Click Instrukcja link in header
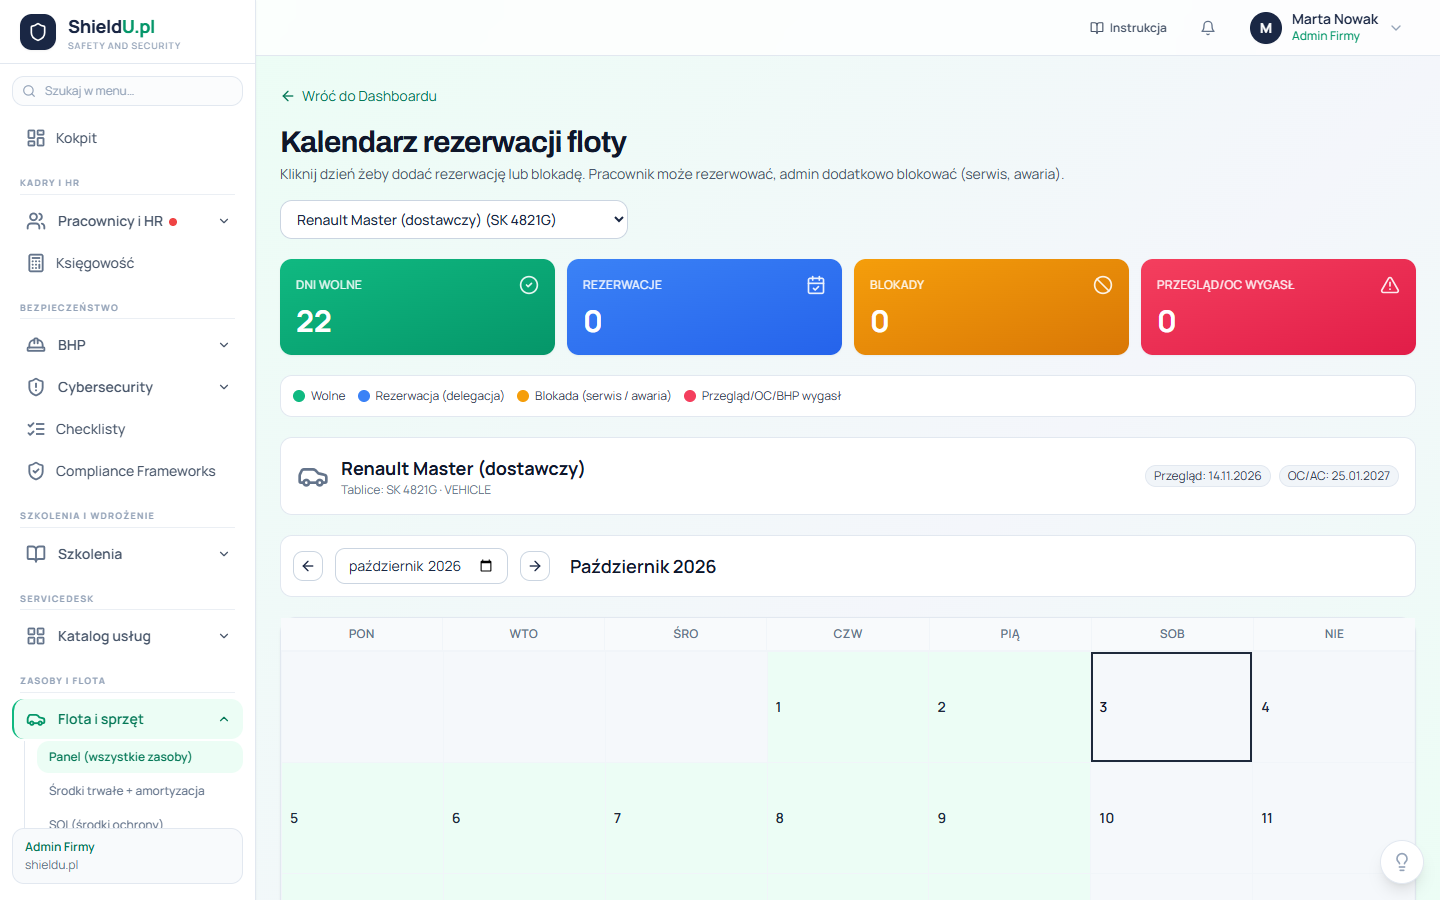Screen dimensions: 1440x900 tap(1128, 28)
